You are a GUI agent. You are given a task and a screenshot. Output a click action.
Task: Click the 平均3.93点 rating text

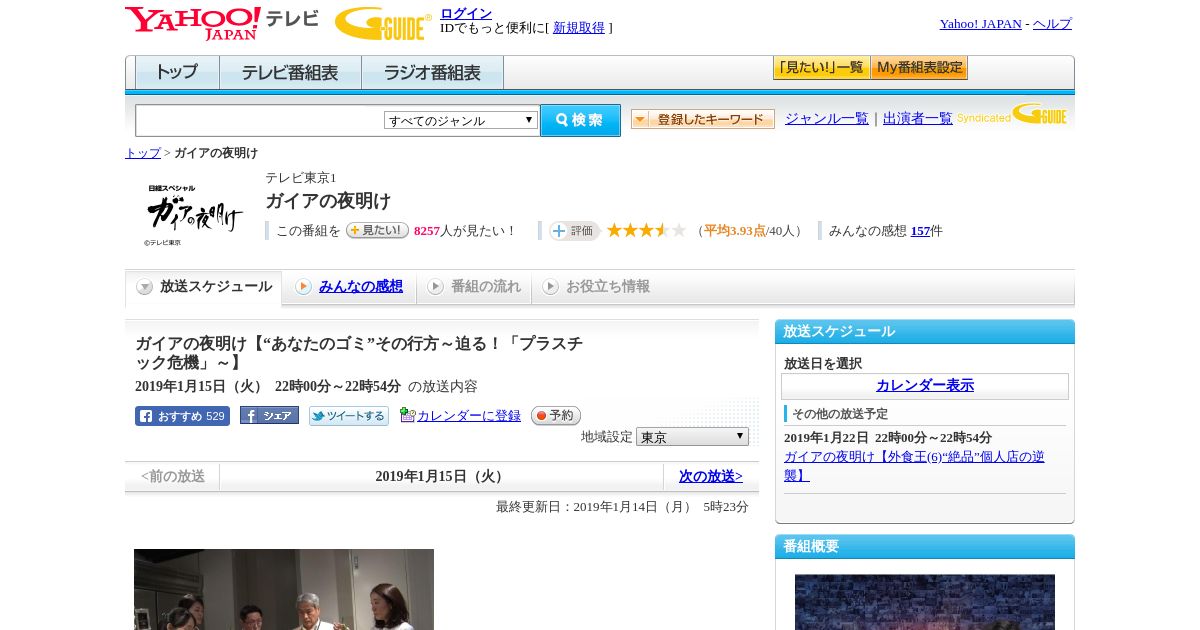735,231
